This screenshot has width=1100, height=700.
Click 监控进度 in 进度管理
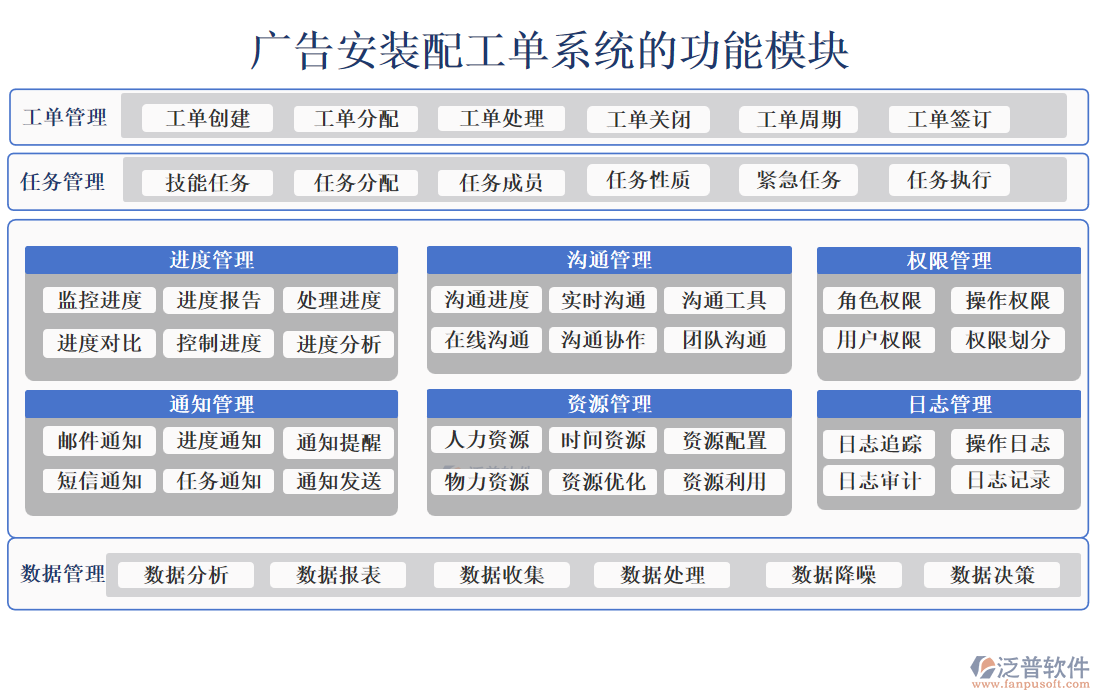pos(98,300)
